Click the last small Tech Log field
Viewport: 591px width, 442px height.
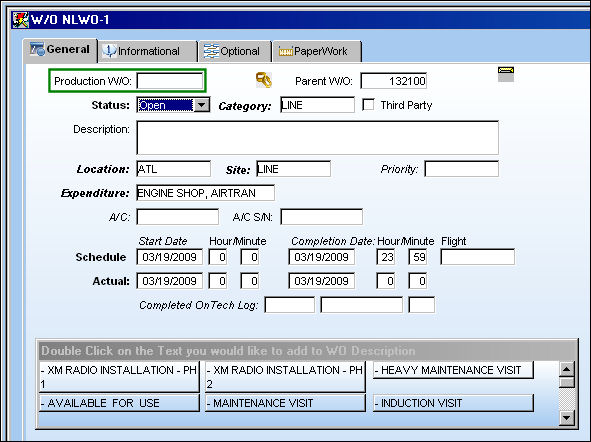422,305
